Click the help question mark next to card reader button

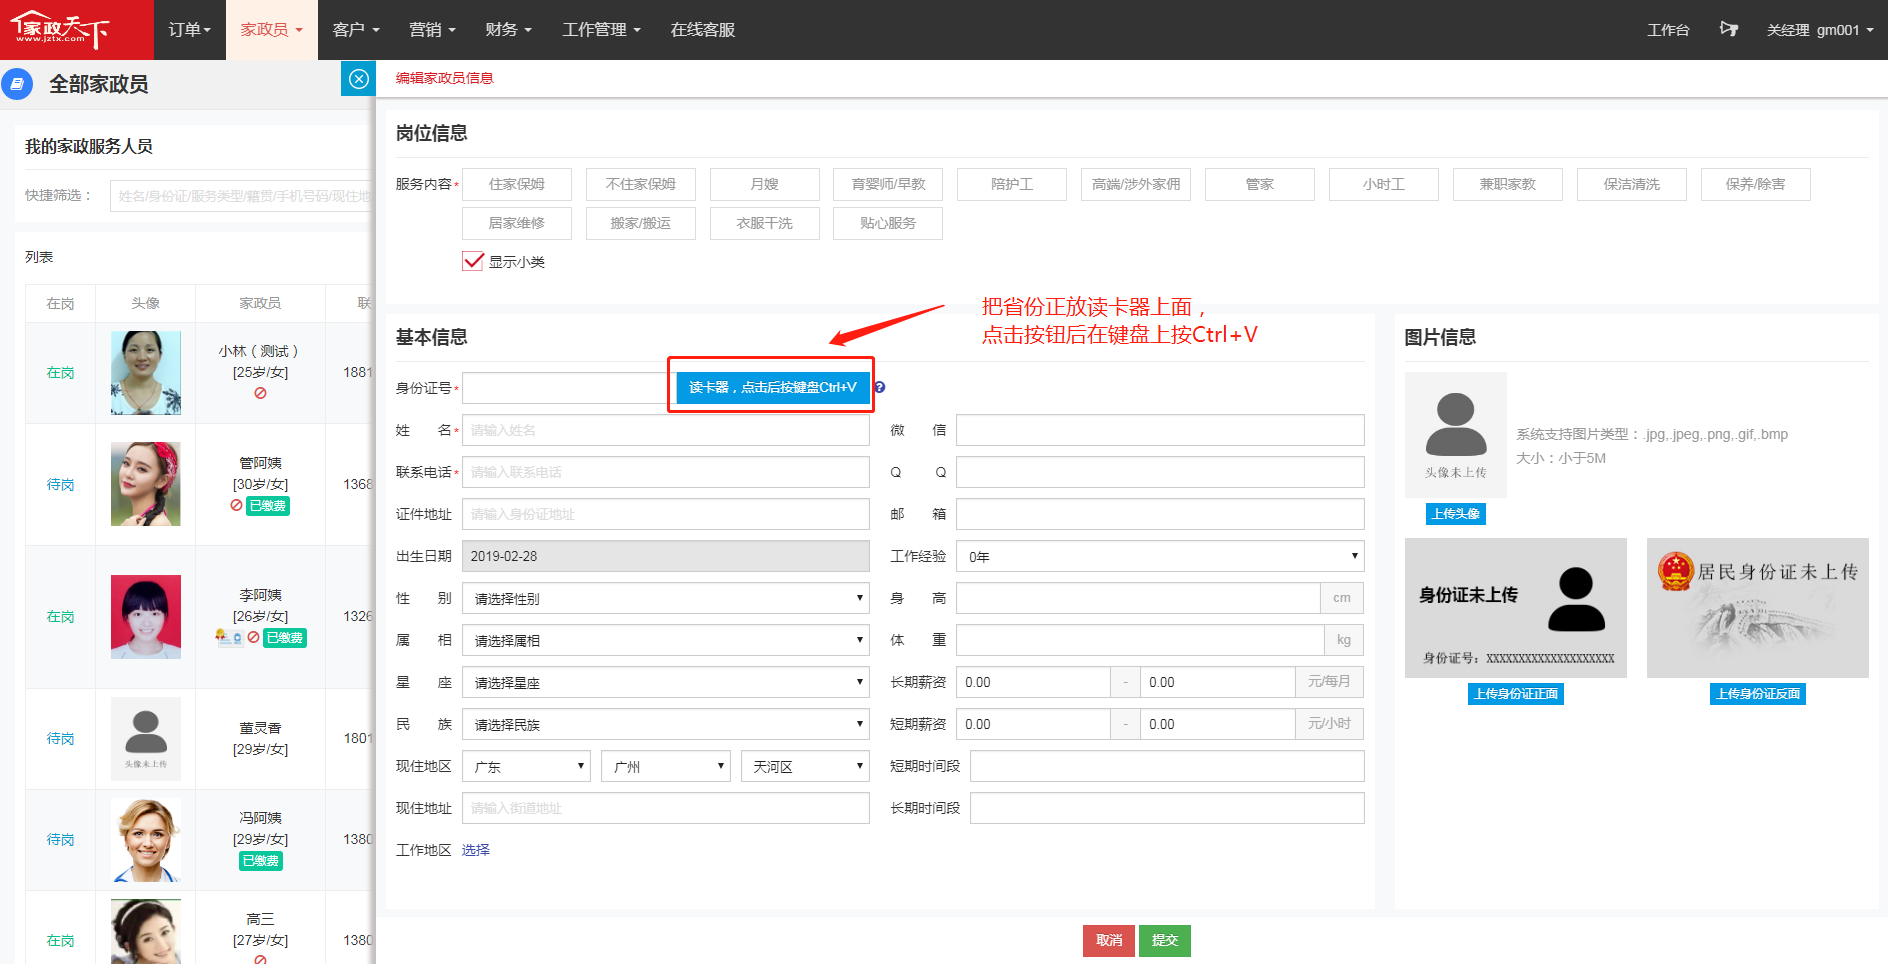[x=880, y=387]
